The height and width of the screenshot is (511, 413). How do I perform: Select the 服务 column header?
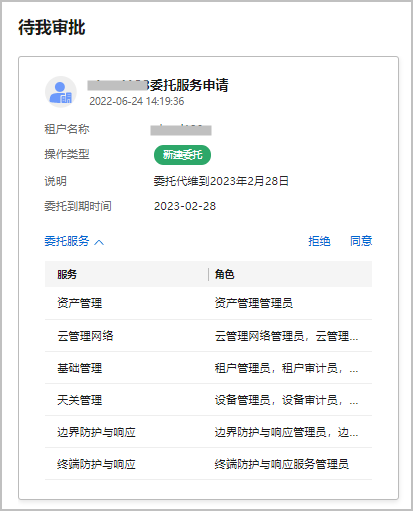(x=67, y=274)
